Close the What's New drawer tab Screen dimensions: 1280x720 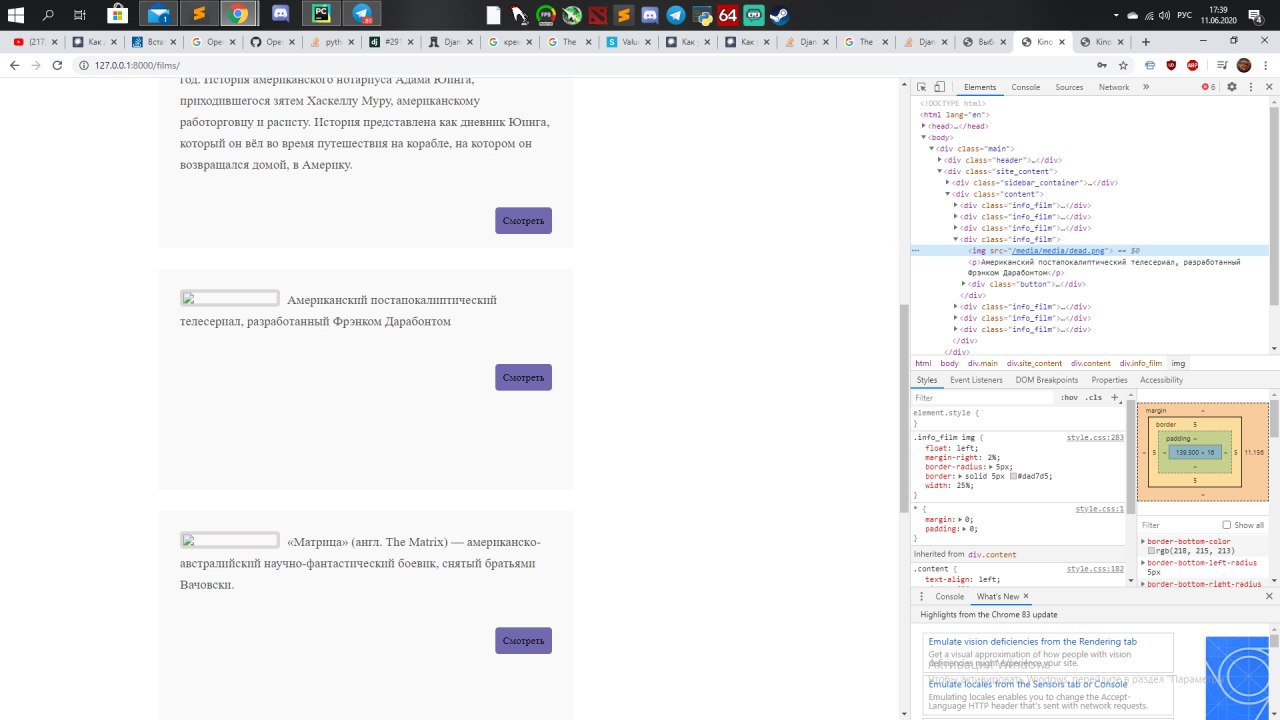1026,596
